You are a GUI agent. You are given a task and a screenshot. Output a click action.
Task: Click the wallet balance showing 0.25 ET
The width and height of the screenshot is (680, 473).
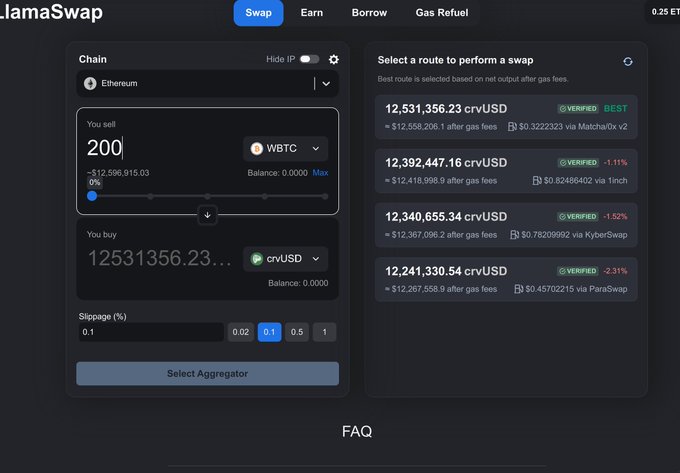tap(666, 12)
